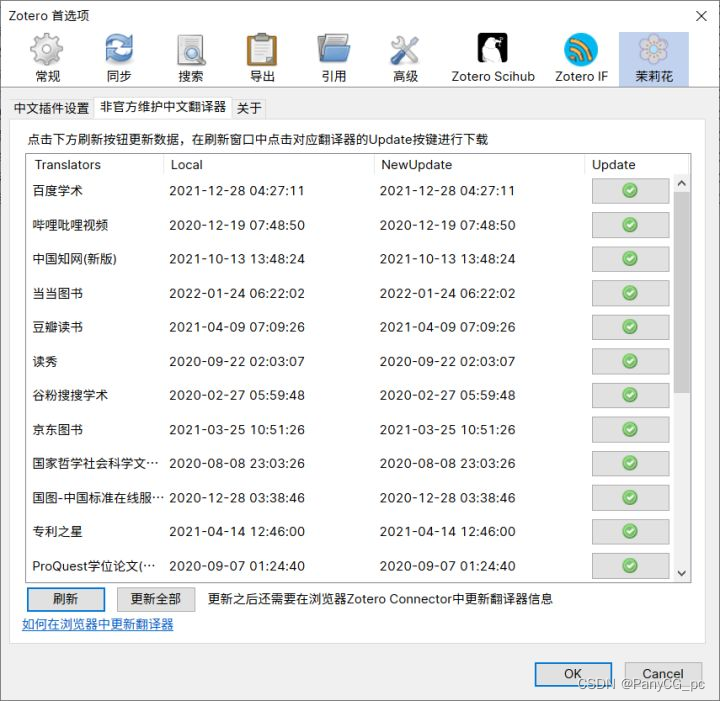The height and width of the screenshot is (701, 720).
Task: Click the update button for 哔哩吡哩视频
Action: point(630,225)
